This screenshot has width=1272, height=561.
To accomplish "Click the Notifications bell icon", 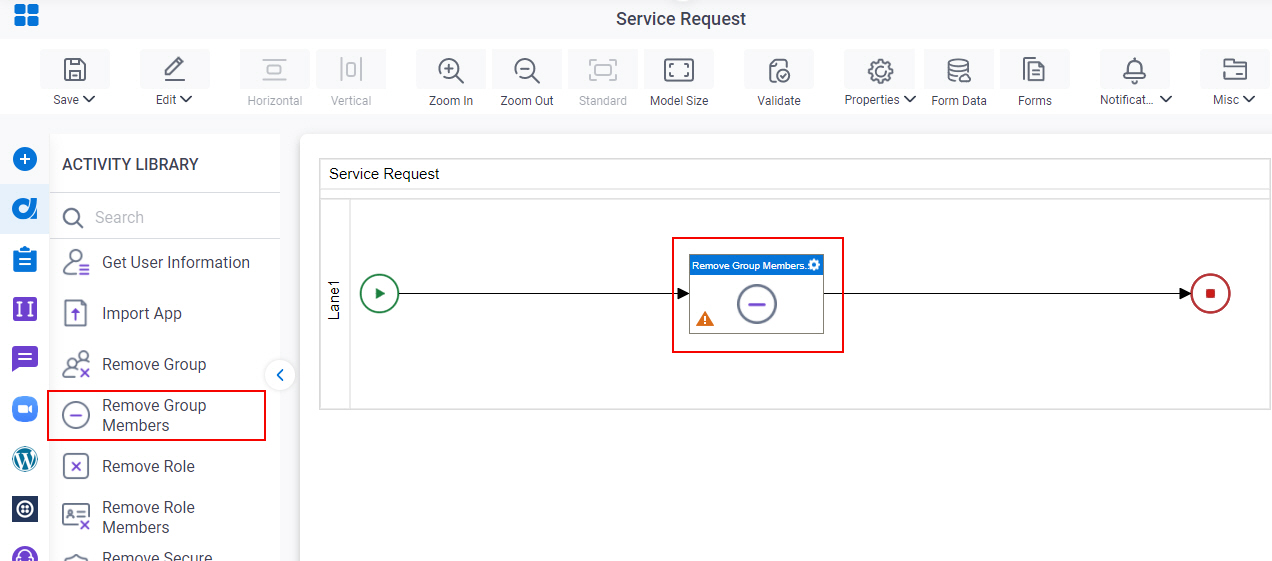I will pos(1134,70).
